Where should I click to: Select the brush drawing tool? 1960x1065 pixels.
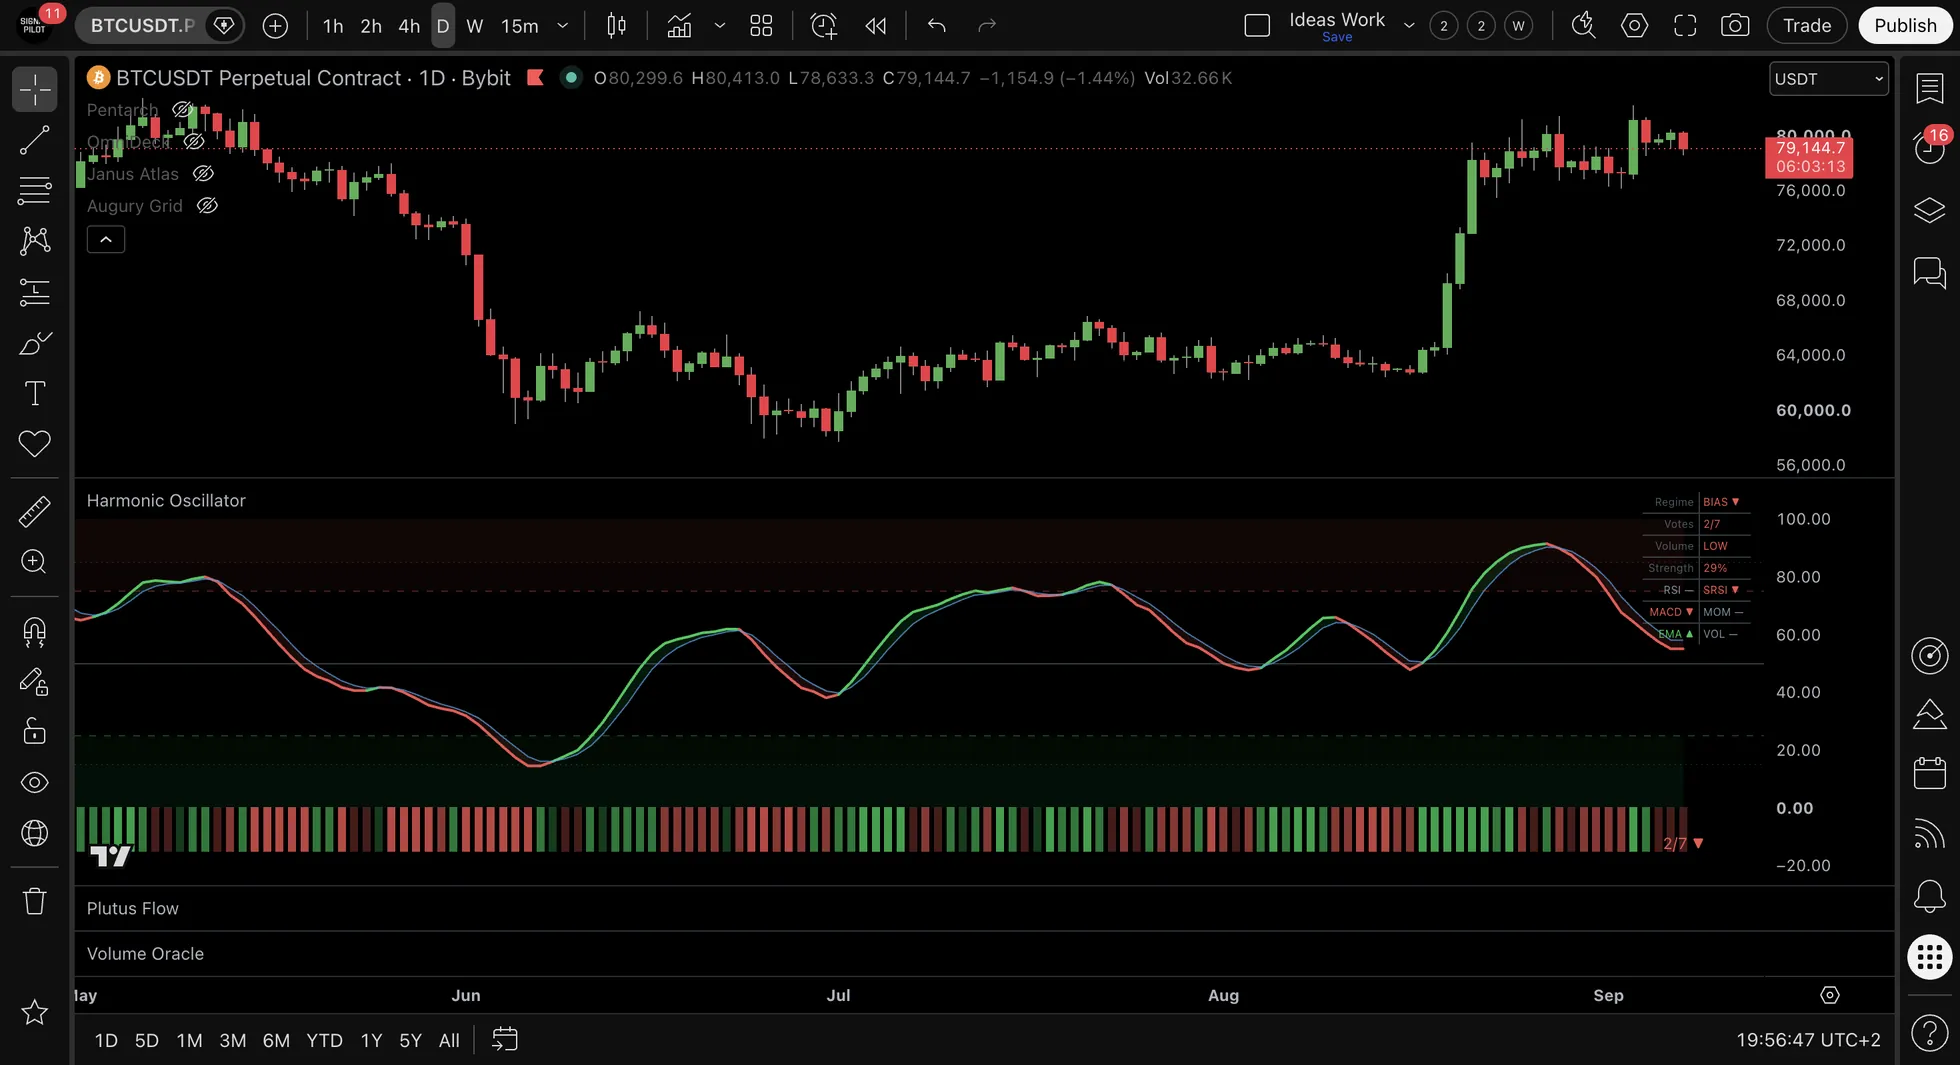pyautogui.click(x=34, y=343)
